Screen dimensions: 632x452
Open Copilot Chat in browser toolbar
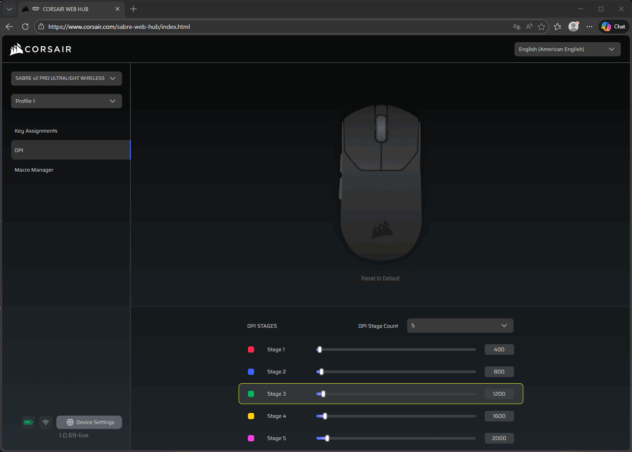point(612,26)
